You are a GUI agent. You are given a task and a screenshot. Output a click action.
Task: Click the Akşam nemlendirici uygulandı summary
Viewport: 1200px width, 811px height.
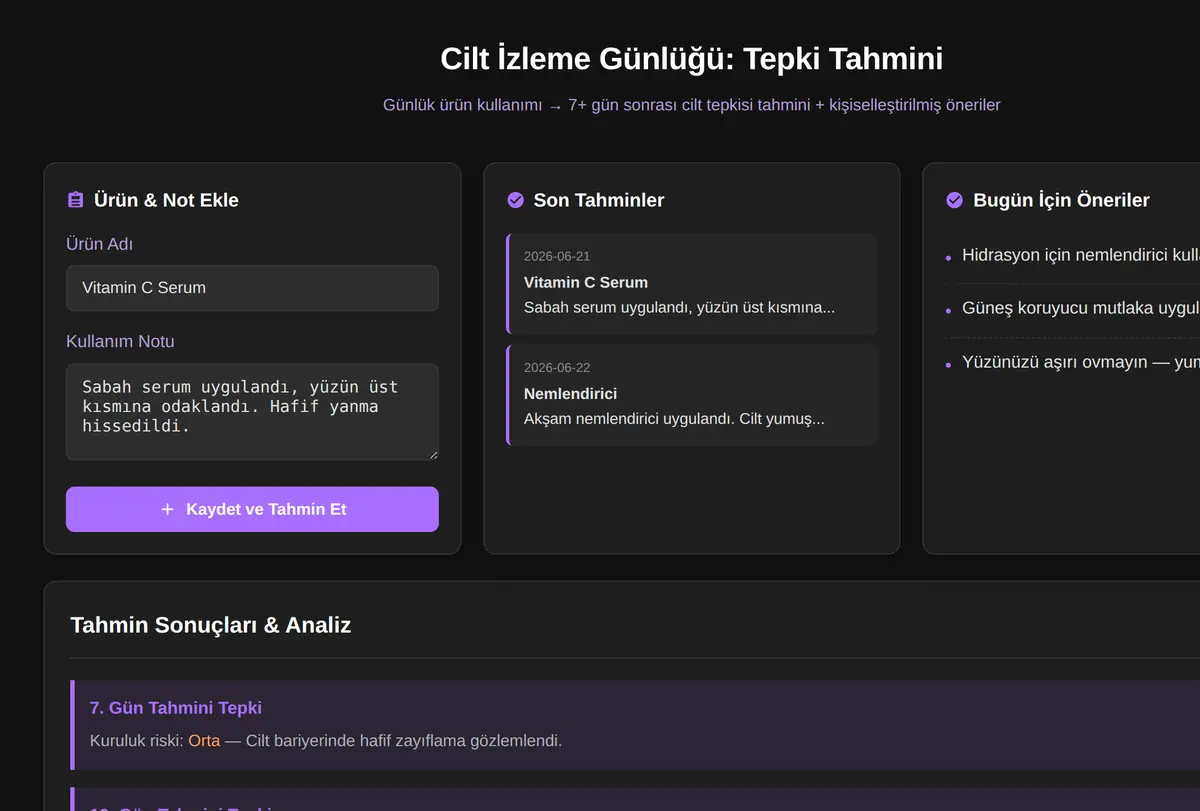(674, 418)
